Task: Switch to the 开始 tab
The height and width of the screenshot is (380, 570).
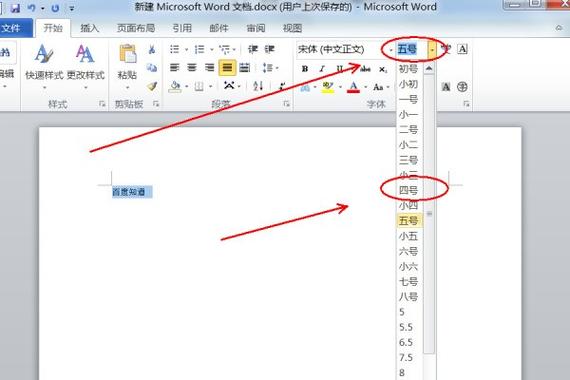Action: pos(53,28)
